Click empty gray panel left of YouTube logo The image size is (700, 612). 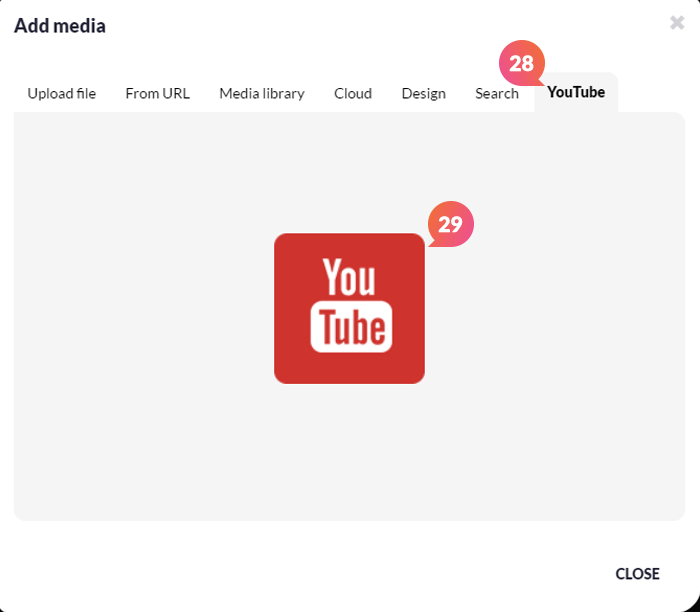pos(140,310)
